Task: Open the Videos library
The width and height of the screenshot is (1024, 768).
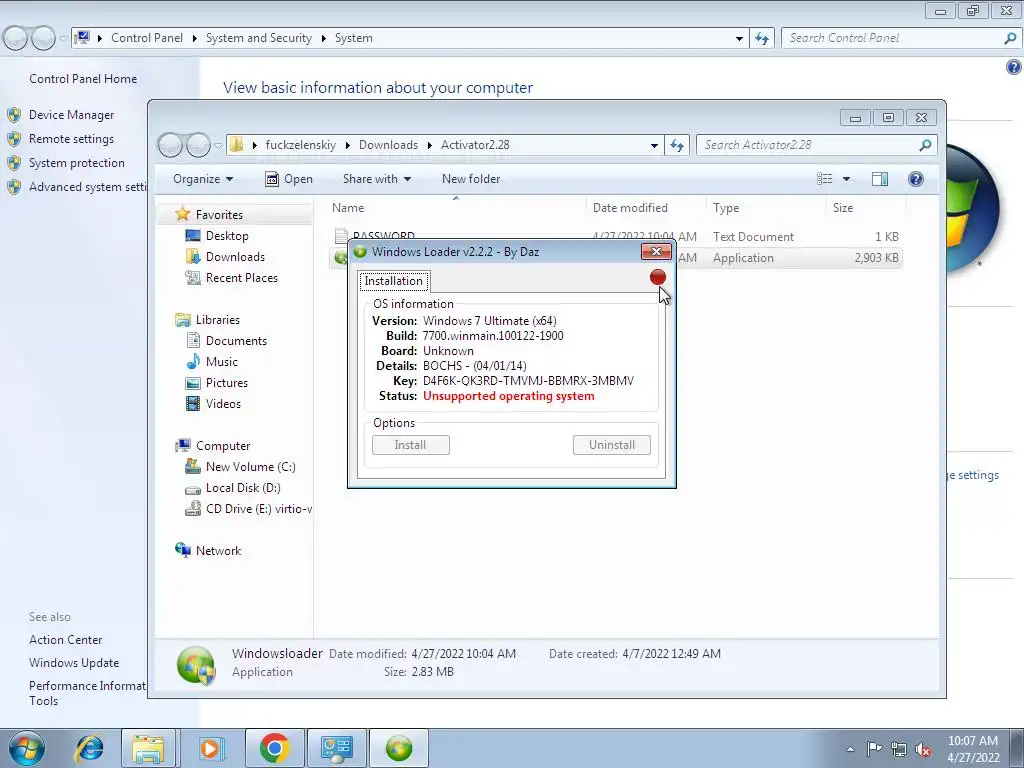Action: (x=223, y=404)
